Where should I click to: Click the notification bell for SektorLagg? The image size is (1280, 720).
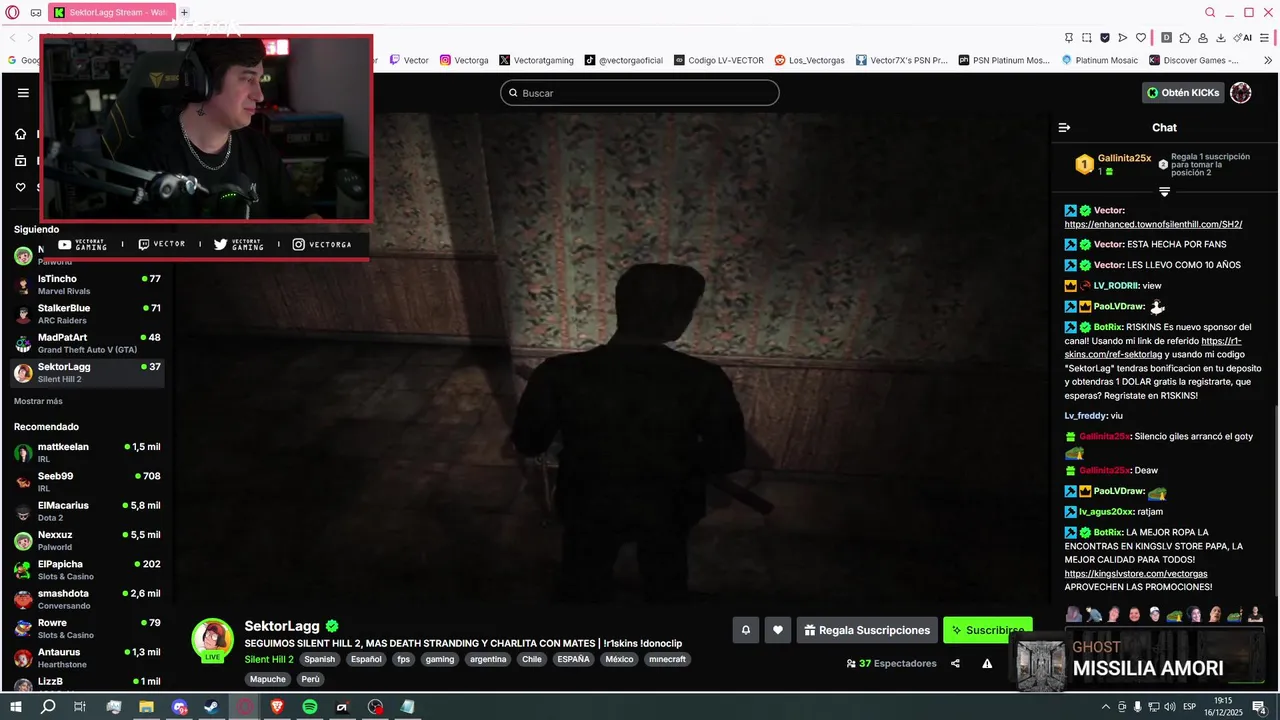click(x=745, y=630)
